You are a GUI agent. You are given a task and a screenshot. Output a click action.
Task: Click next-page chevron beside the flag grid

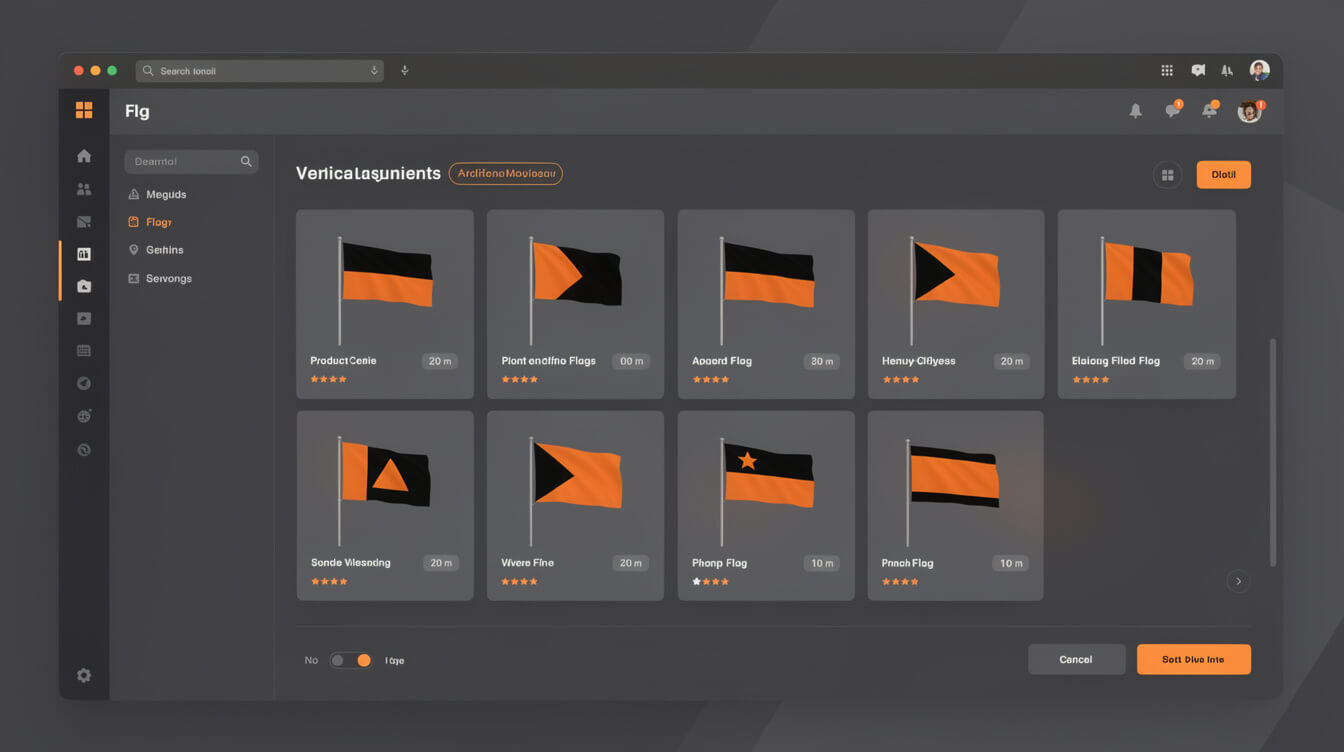[1238, 581]
